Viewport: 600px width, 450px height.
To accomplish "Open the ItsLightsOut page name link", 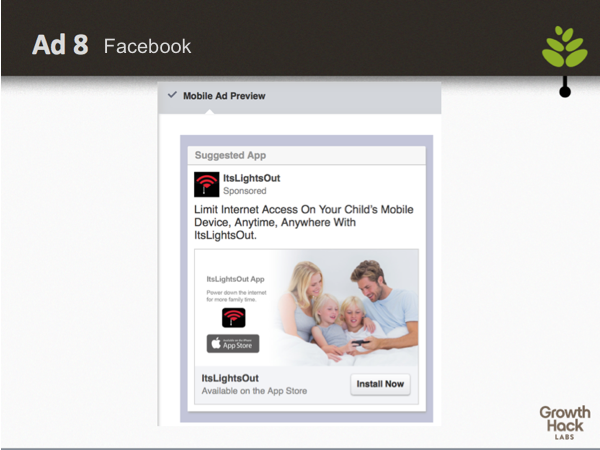I will tap(251, 178).
